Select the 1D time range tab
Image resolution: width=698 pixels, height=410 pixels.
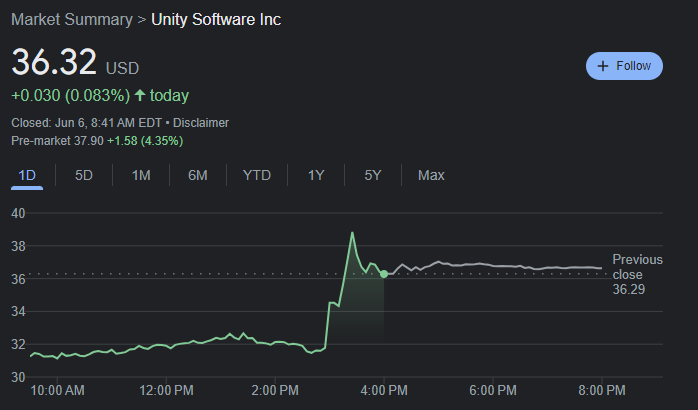click(27, 176)
